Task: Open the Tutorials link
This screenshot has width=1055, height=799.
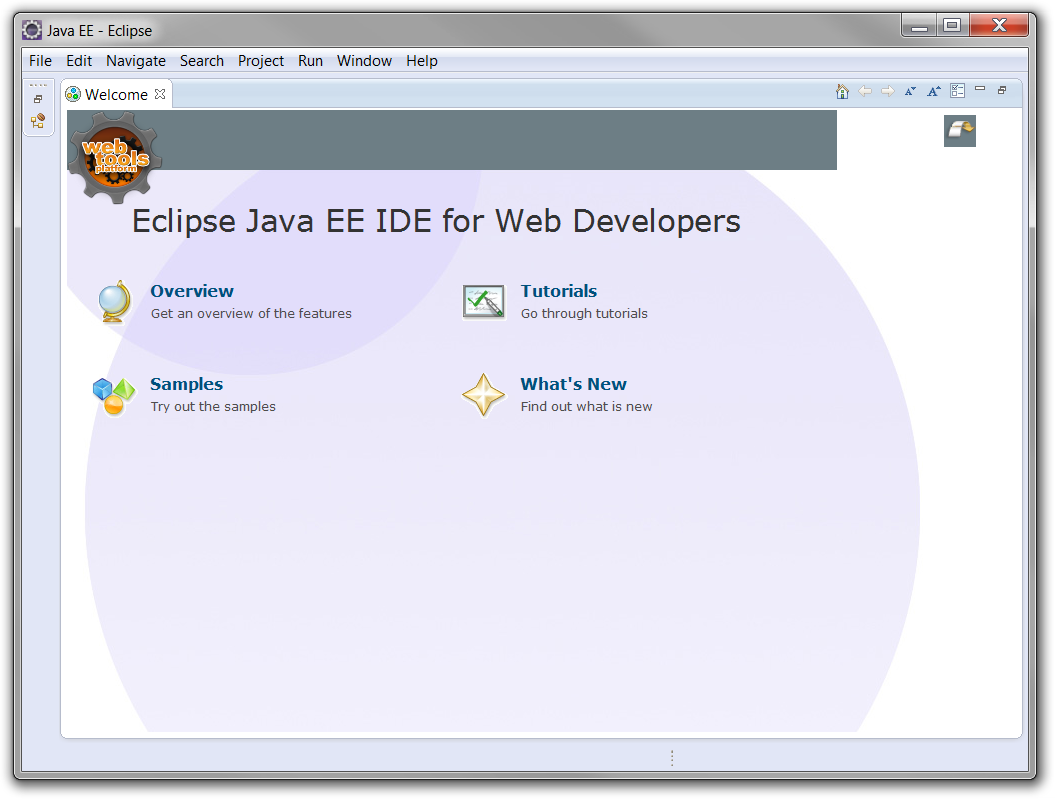Action: point(558,291)
